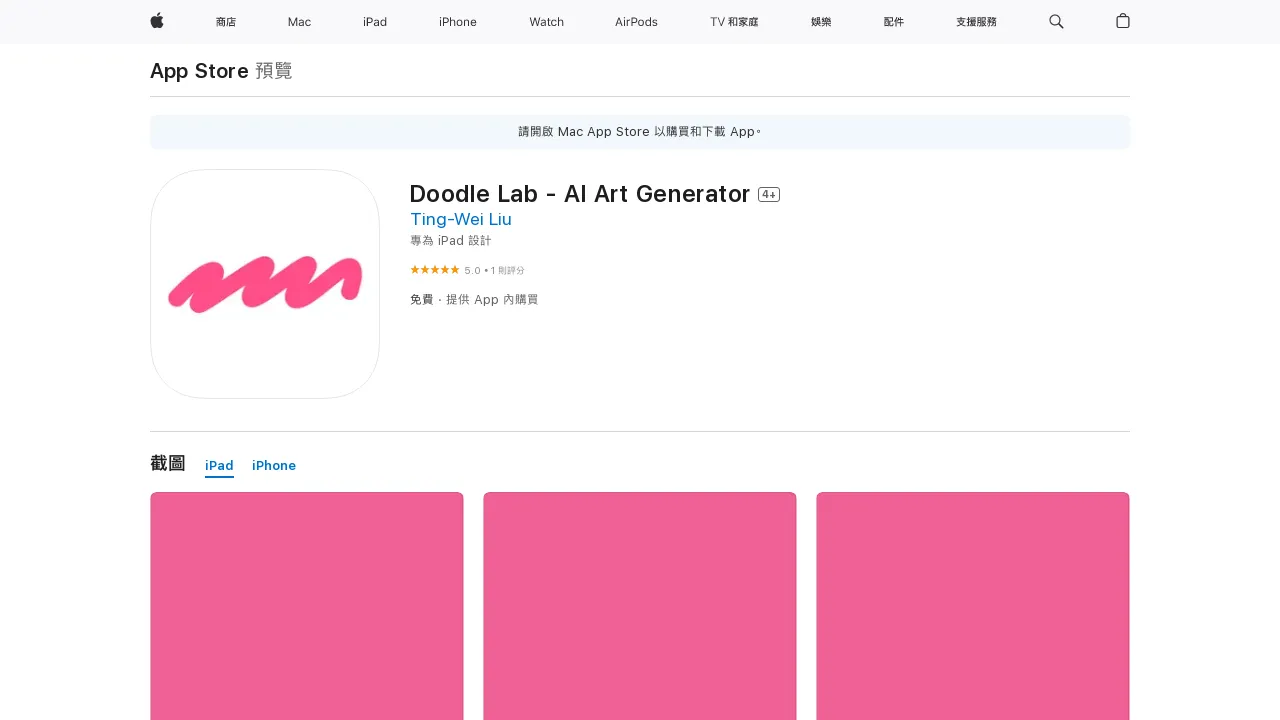Open the first pink screenshot thumbnail
The width and height of the screenshot is (1280, 720).
[x=307, y=606]
